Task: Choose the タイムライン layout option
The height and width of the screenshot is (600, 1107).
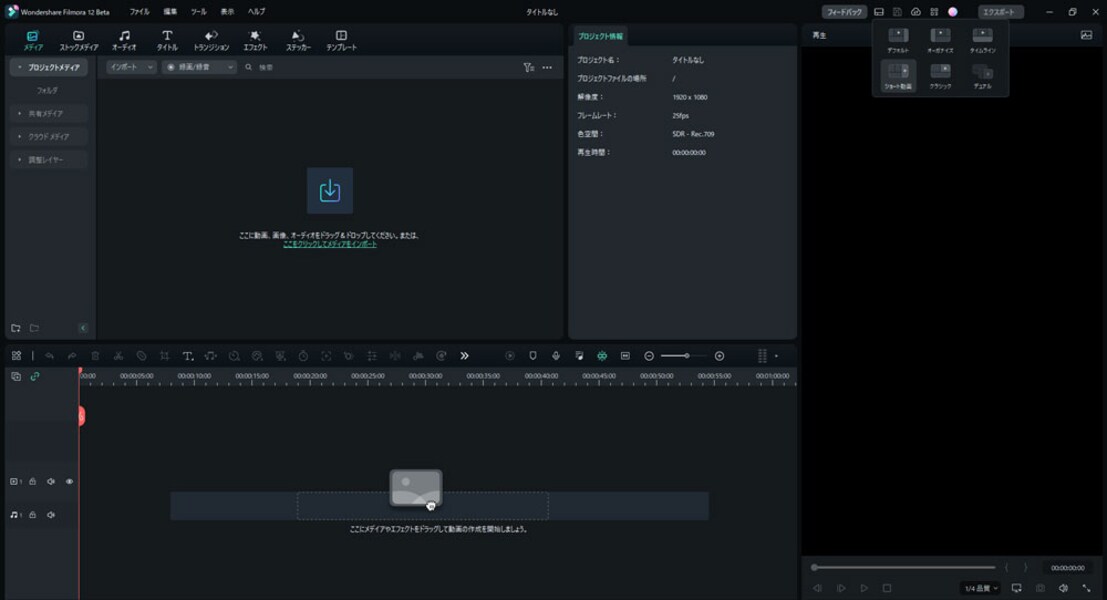Action: pos(982,40)
